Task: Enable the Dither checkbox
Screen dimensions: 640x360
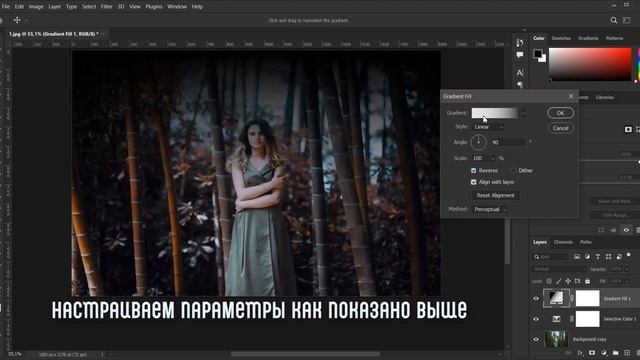Action: point(513,170)
